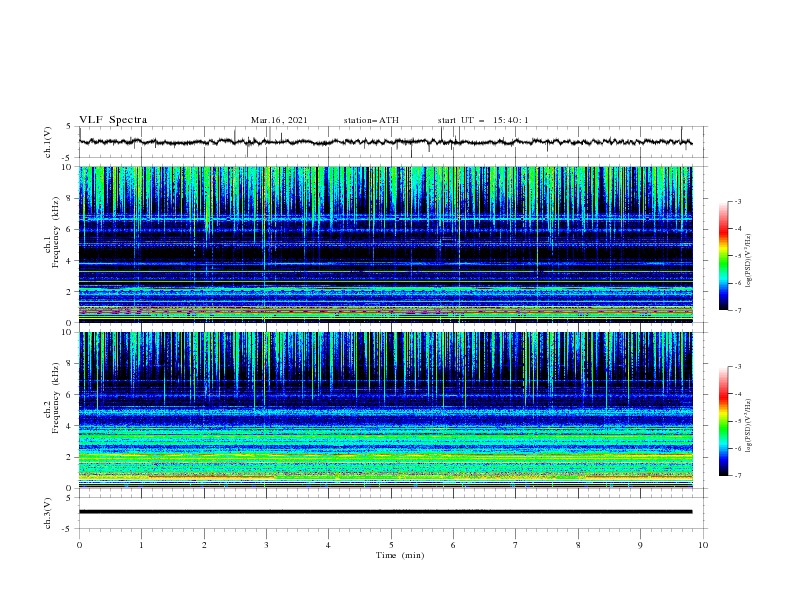The width and height of the screenshot is (792, 612).
Task: Click the 'Time (min)' axis label
Action: [x=400, y=555]
